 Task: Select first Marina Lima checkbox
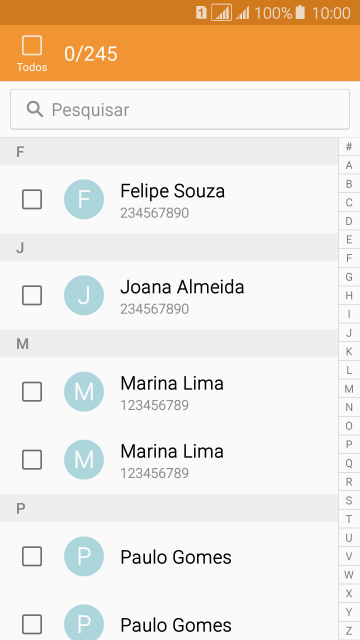[32, 392]
